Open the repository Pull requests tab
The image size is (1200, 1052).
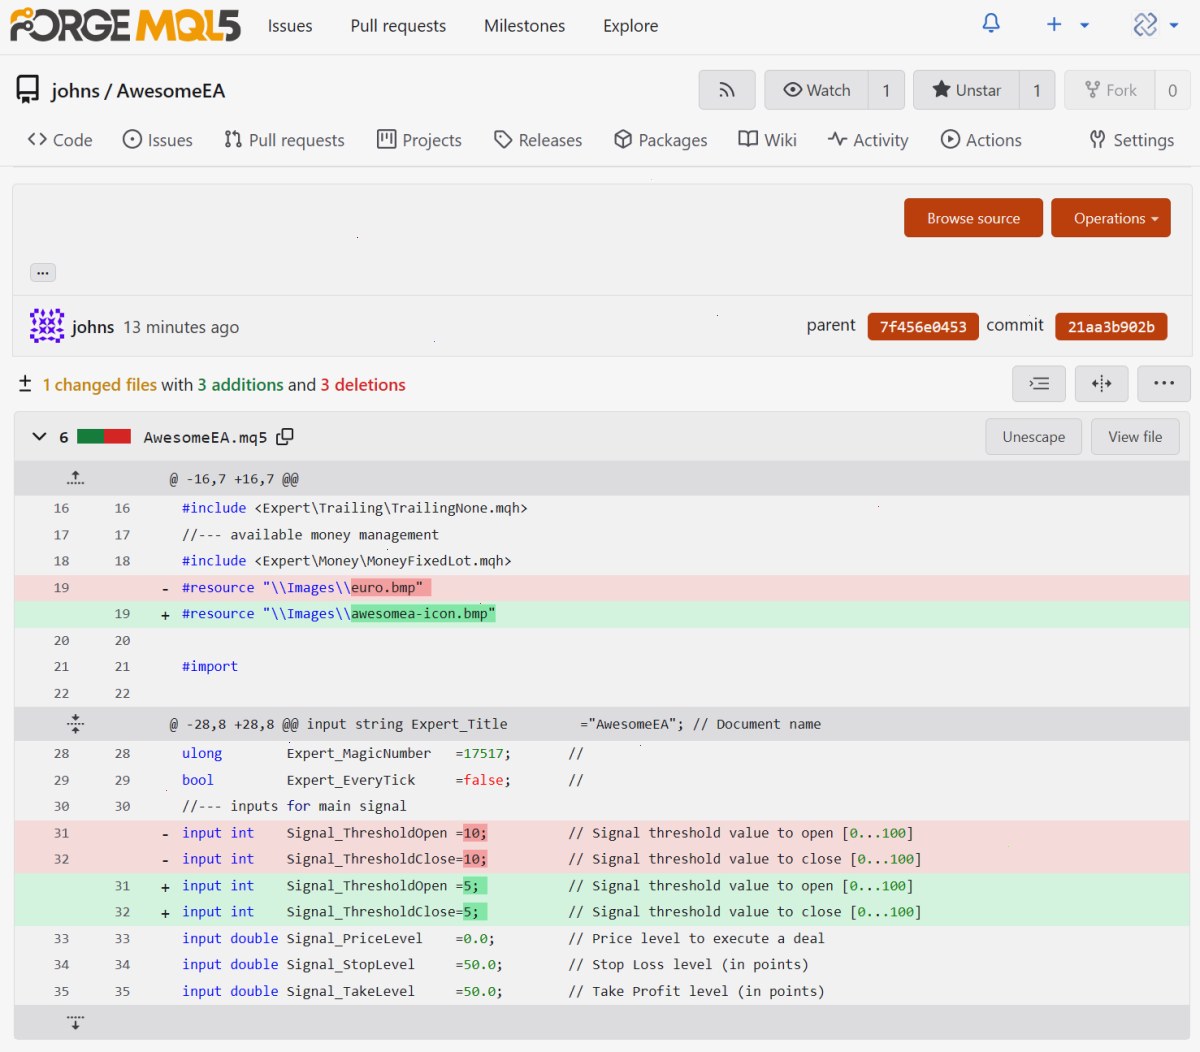point(284,140)
